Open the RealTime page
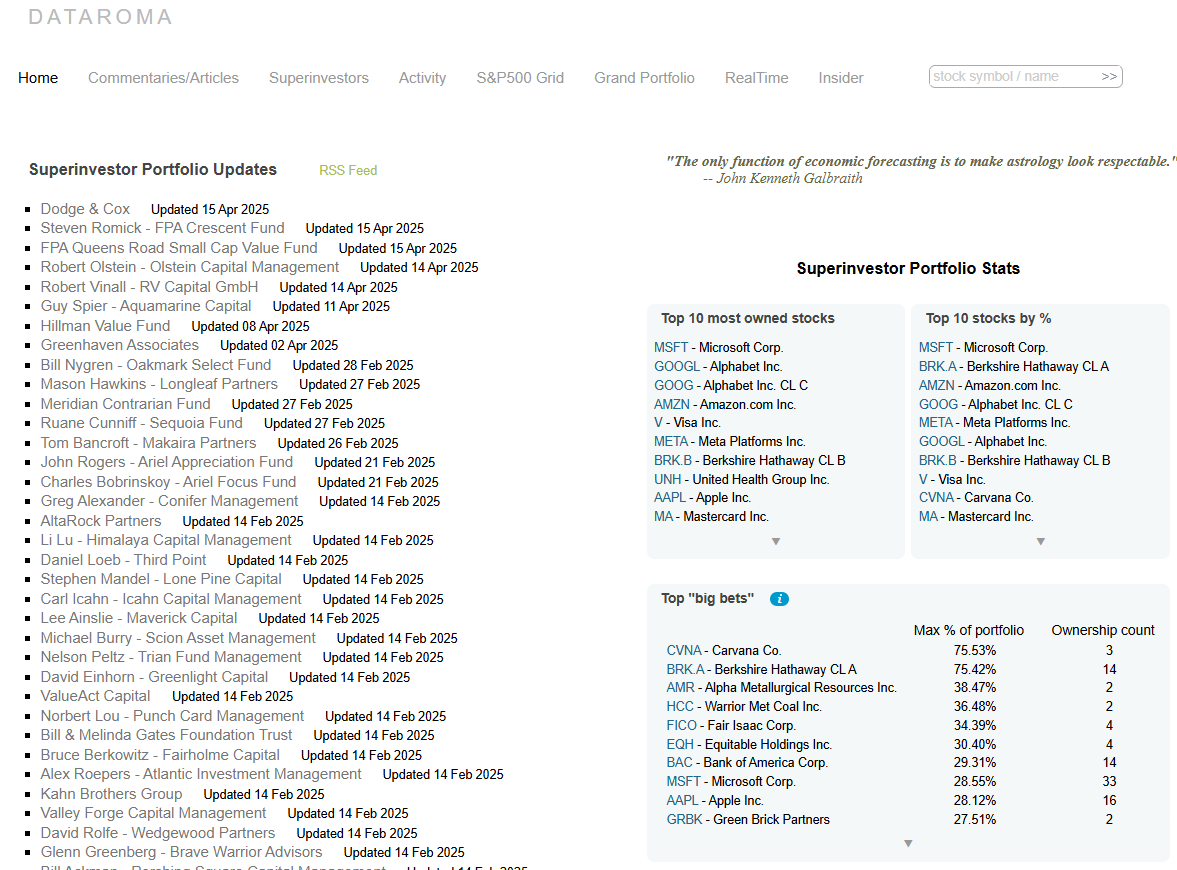This screenshot has height=870, width=1177. click(757, 78)
